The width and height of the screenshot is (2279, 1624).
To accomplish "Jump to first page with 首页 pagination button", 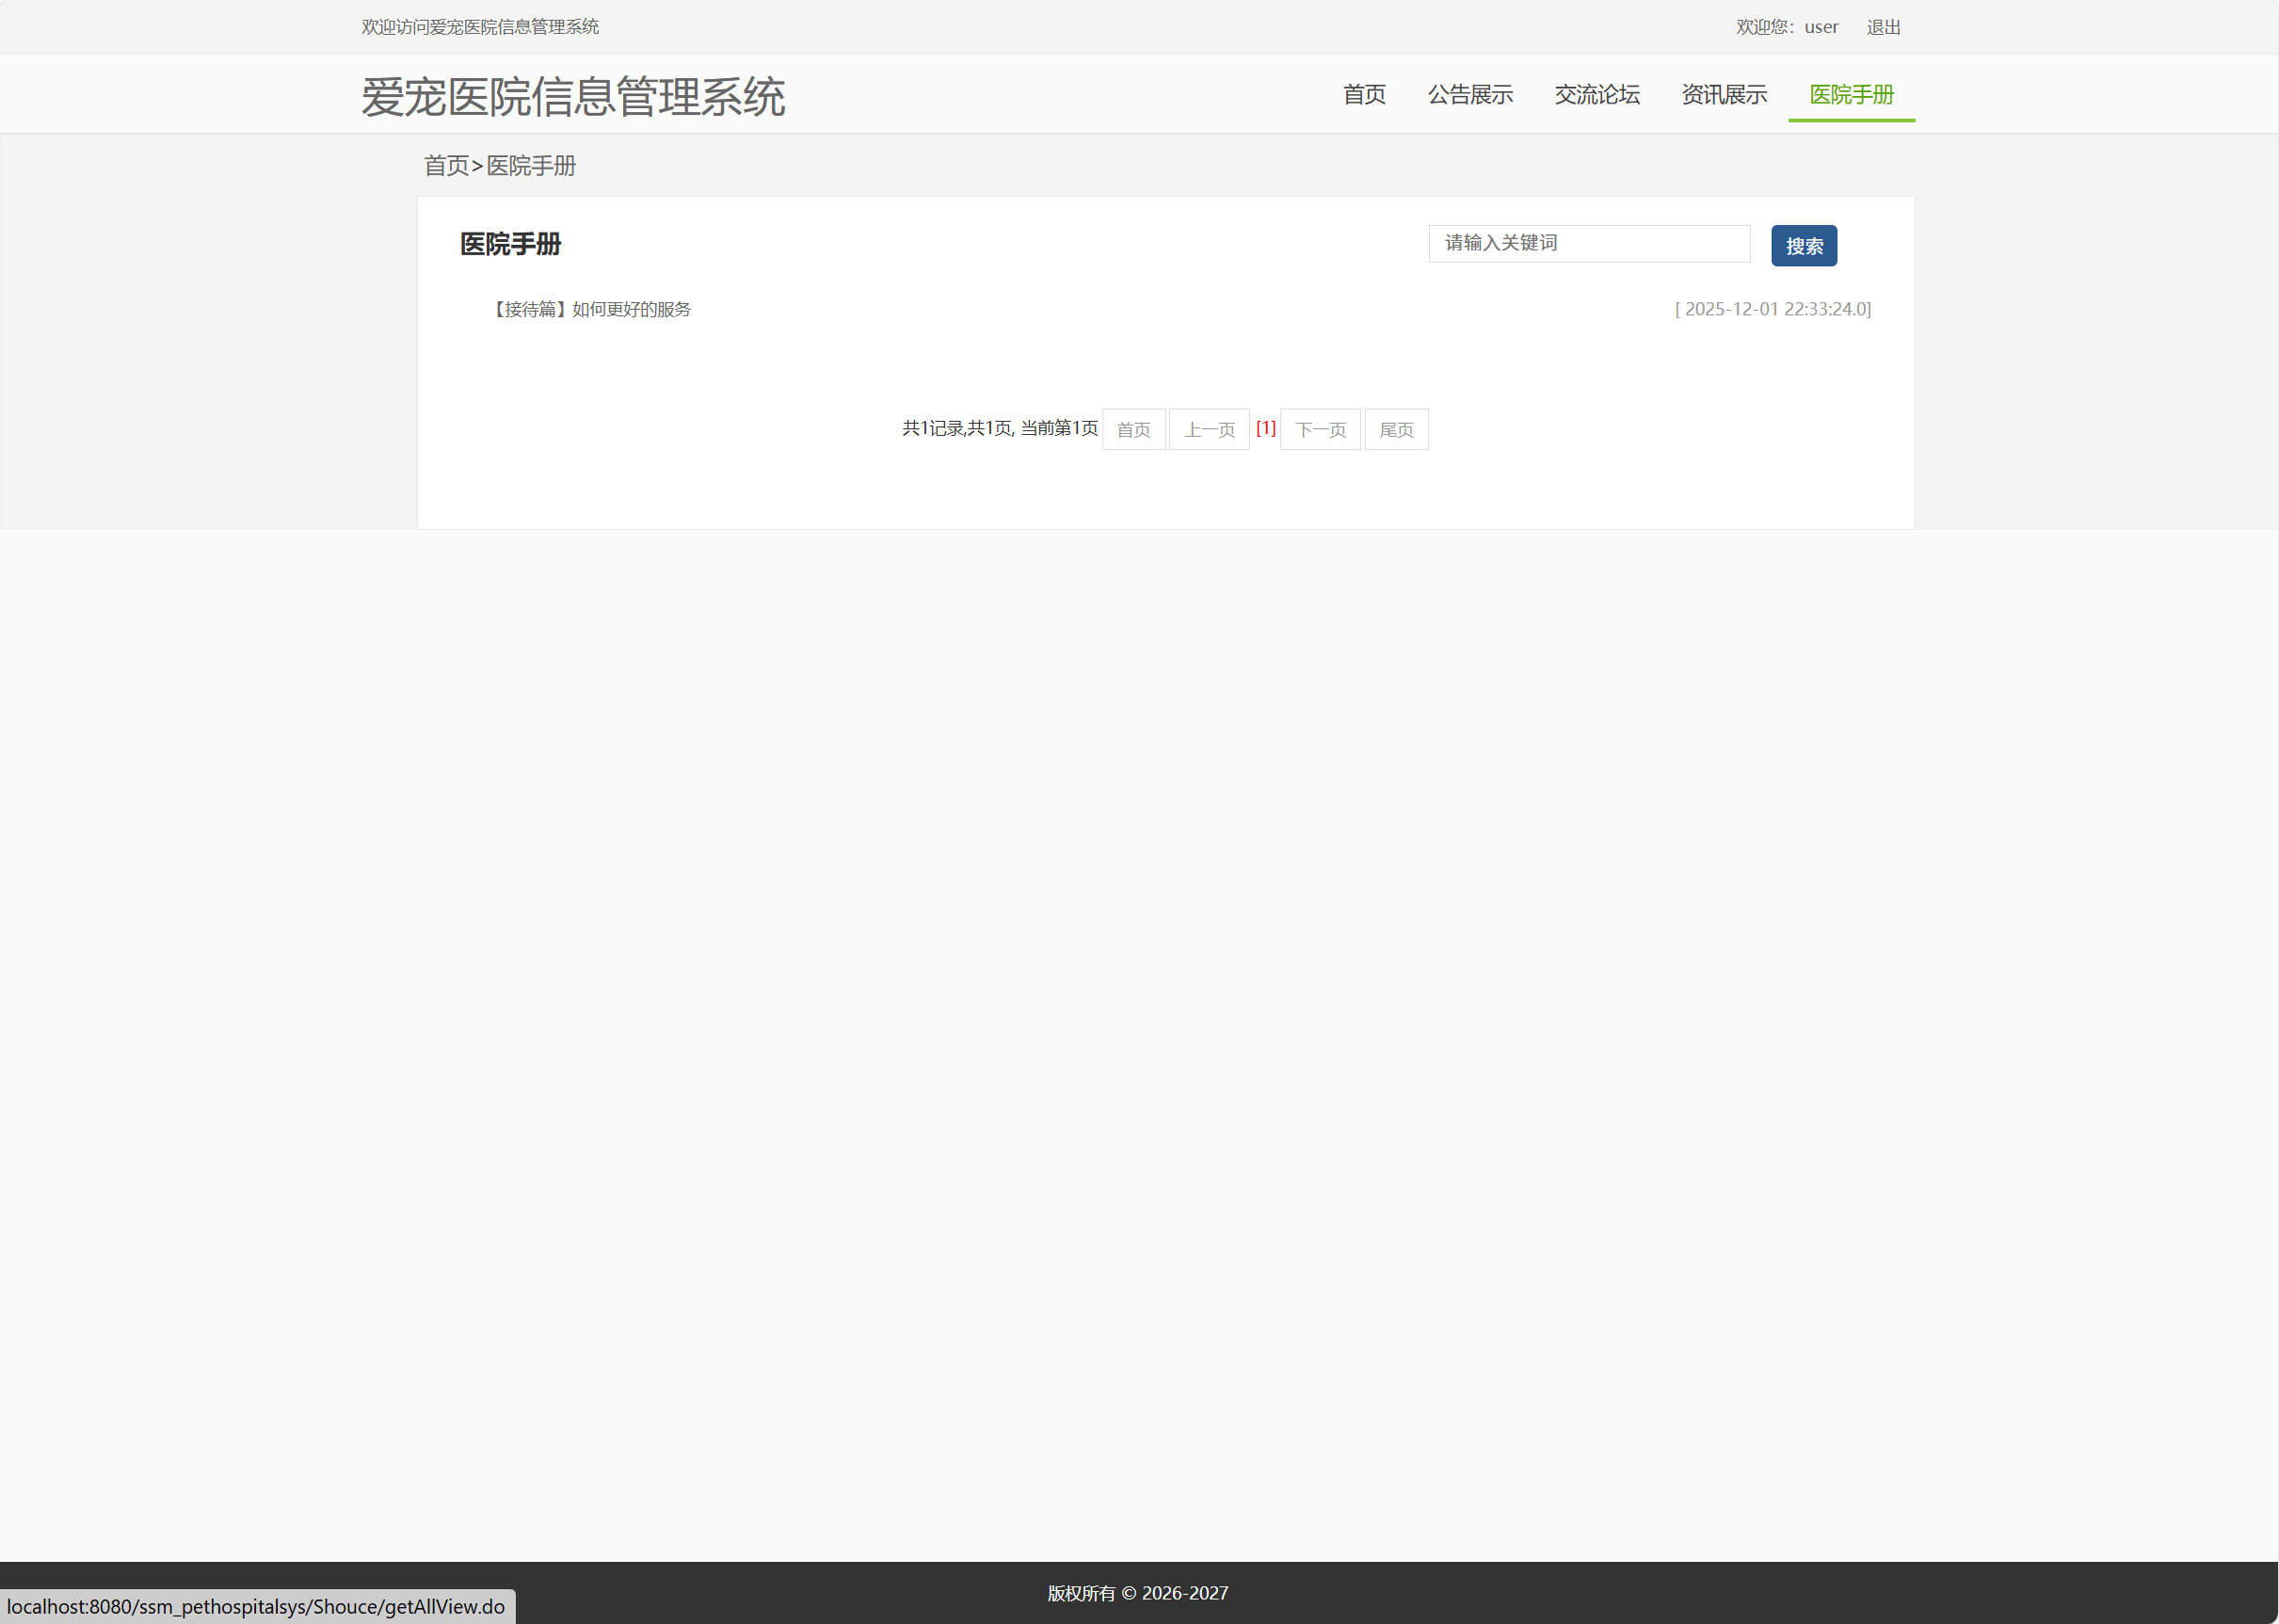I will pos(1133,429).
